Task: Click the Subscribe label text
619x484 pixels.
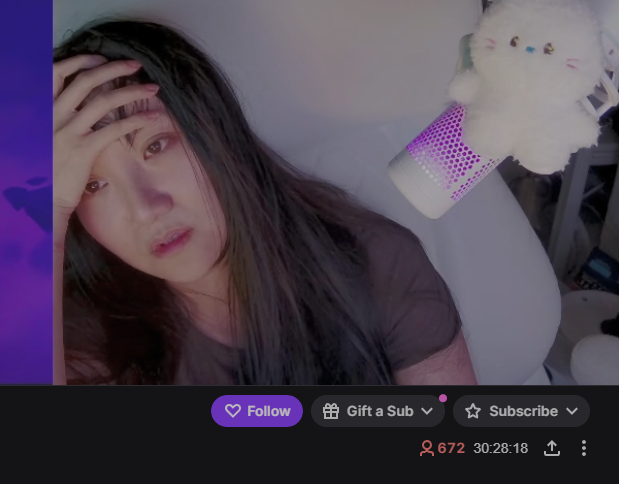Action: [523, 411]
